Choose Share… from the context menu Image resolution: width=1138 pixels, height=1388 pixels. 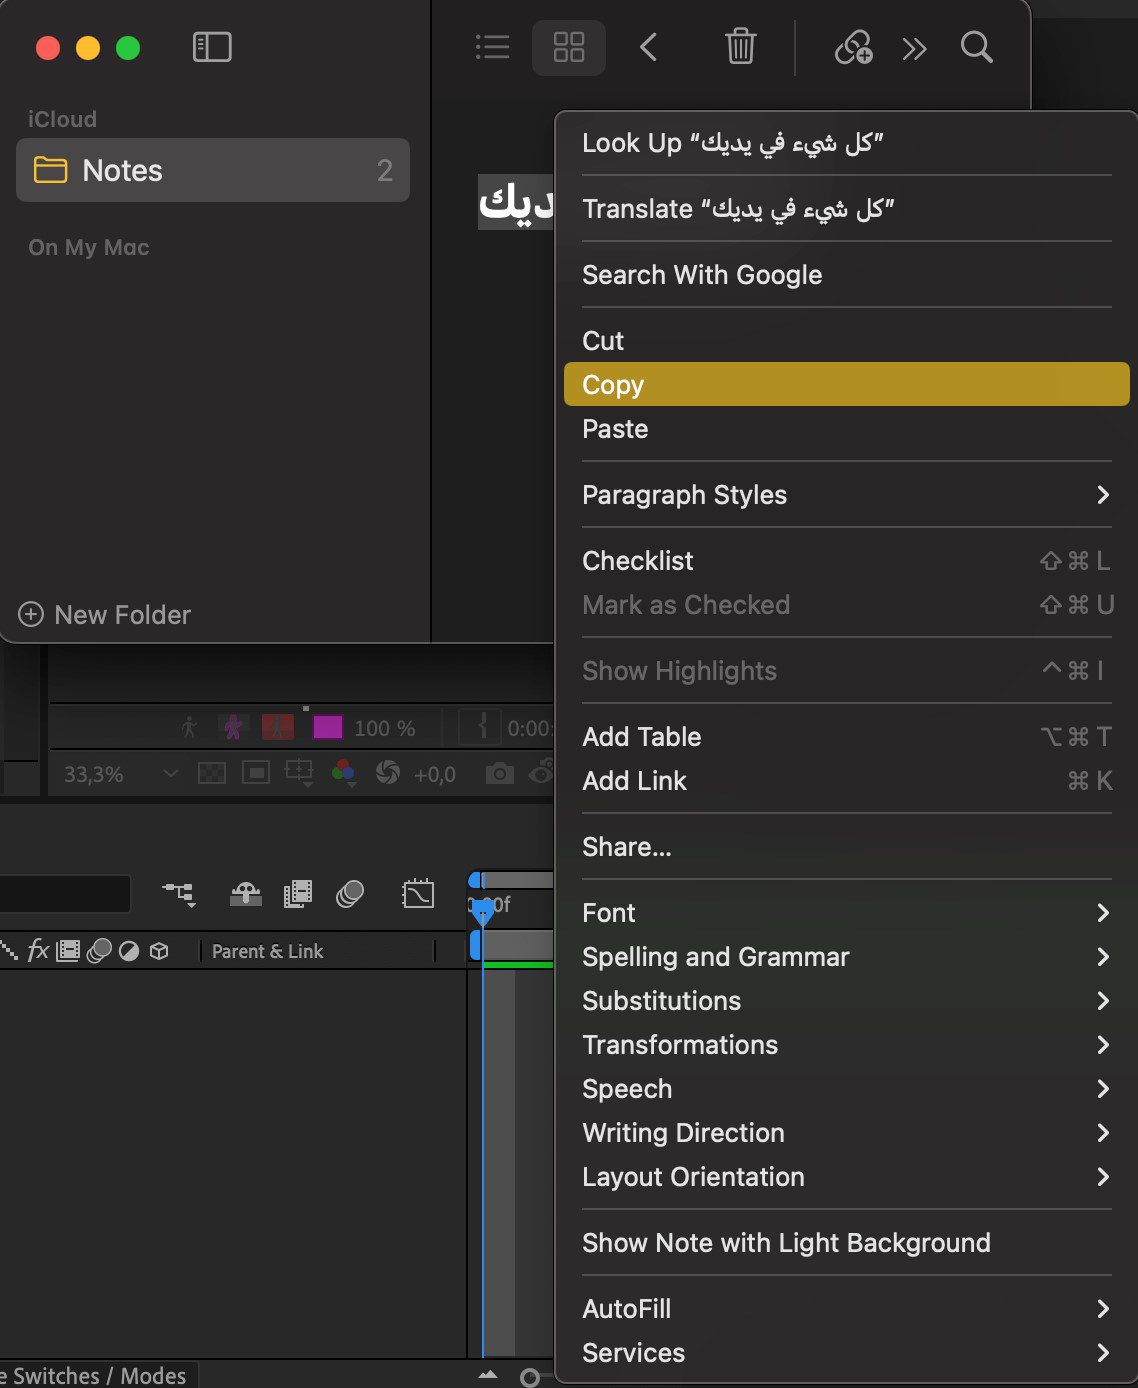pyautogui.click(x=846, y=847)
